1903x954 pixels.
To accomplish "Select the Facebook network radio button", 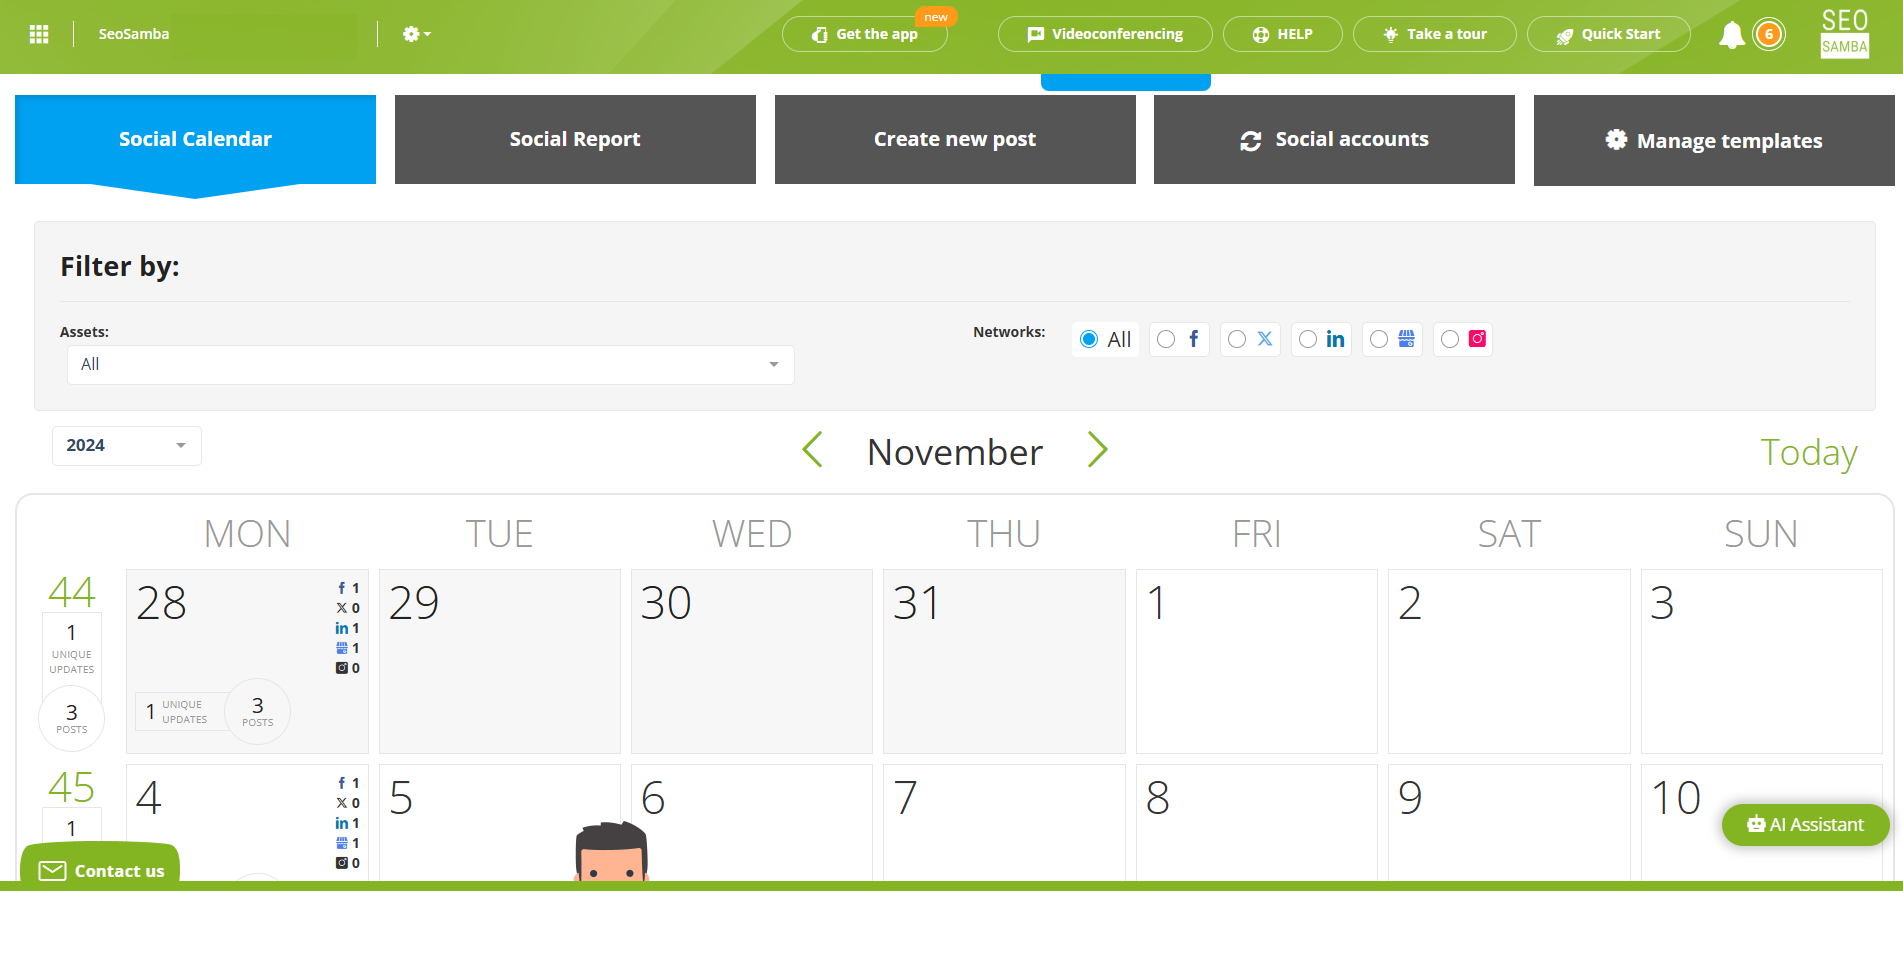I will click(x=1165, y=339).
